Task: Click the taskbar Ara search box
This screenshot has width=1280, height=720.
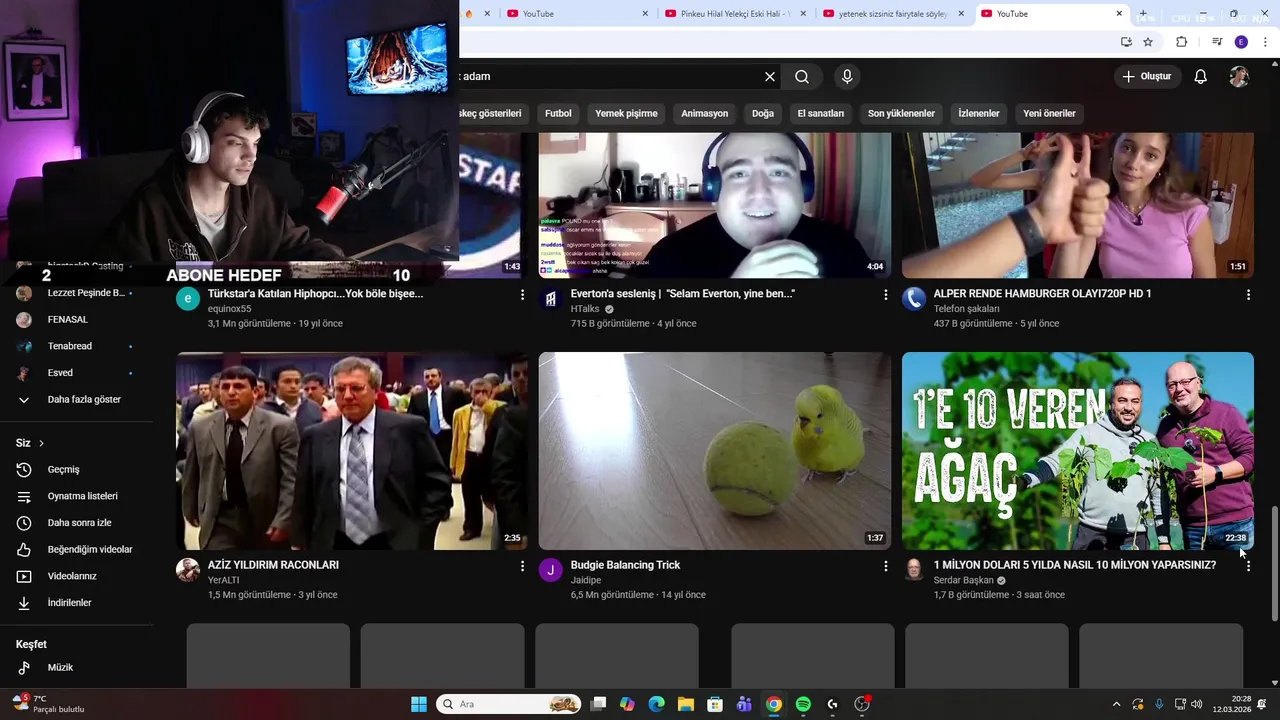Action: pyautogui.click(x=510, y=704)
